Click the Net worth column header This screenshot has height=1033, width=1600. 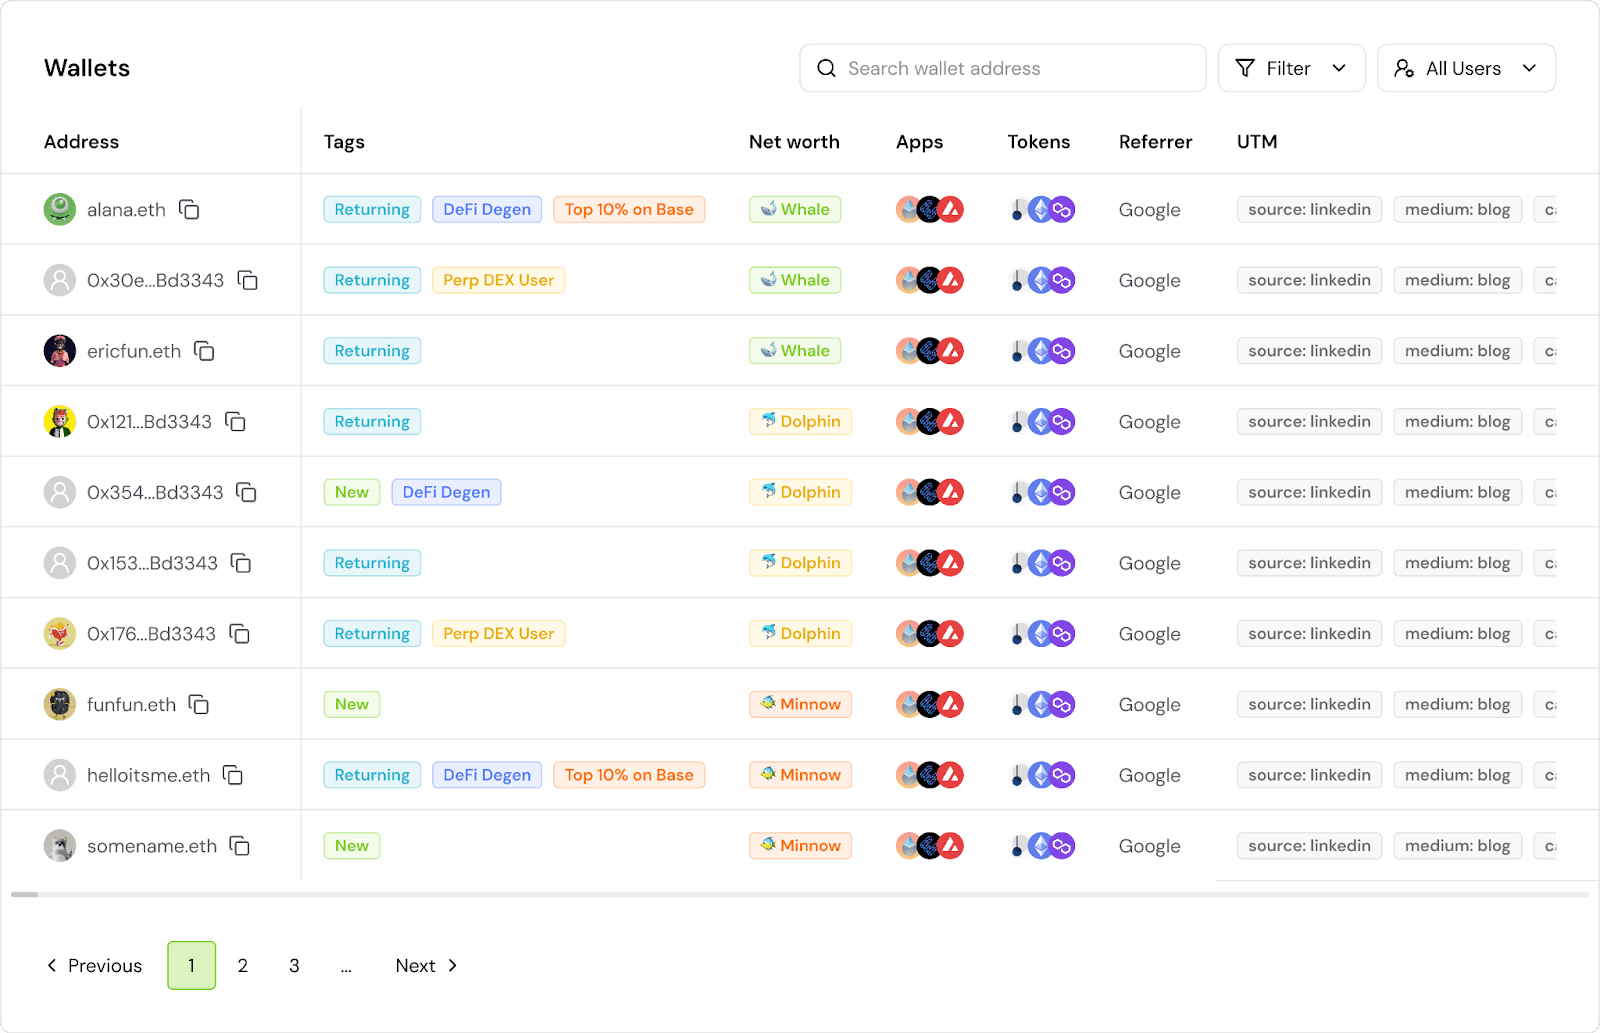pos(794,142)
